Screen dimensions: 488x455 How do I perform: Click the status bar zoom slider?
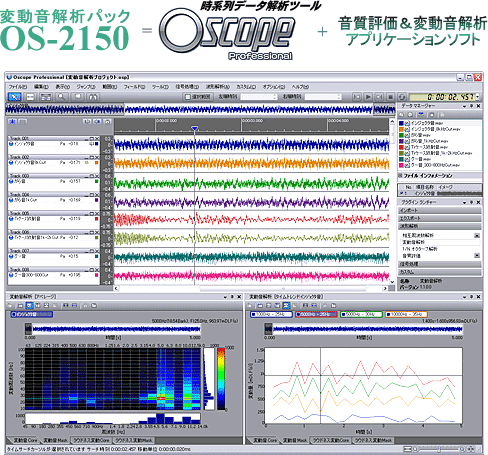[439, 449]
